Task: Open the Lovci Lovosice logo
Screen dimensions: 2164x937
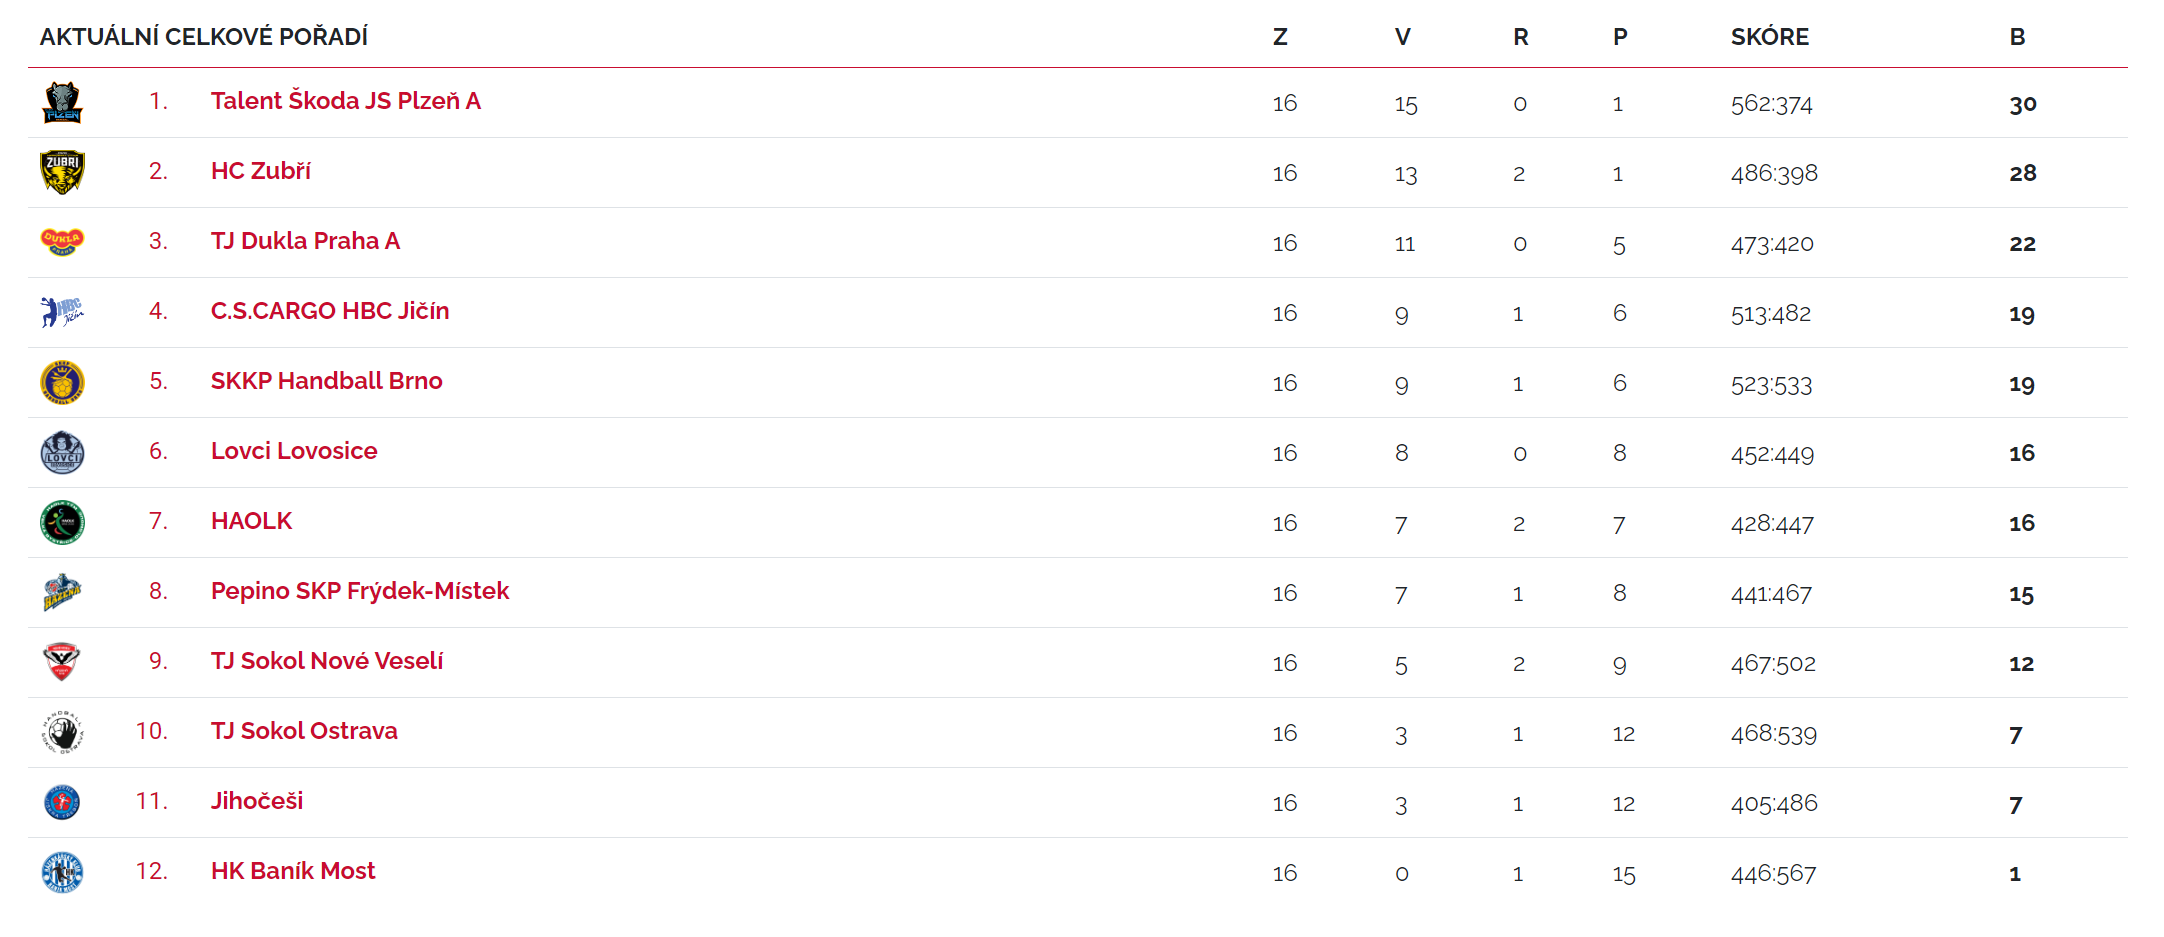Action: click(62, 452)
